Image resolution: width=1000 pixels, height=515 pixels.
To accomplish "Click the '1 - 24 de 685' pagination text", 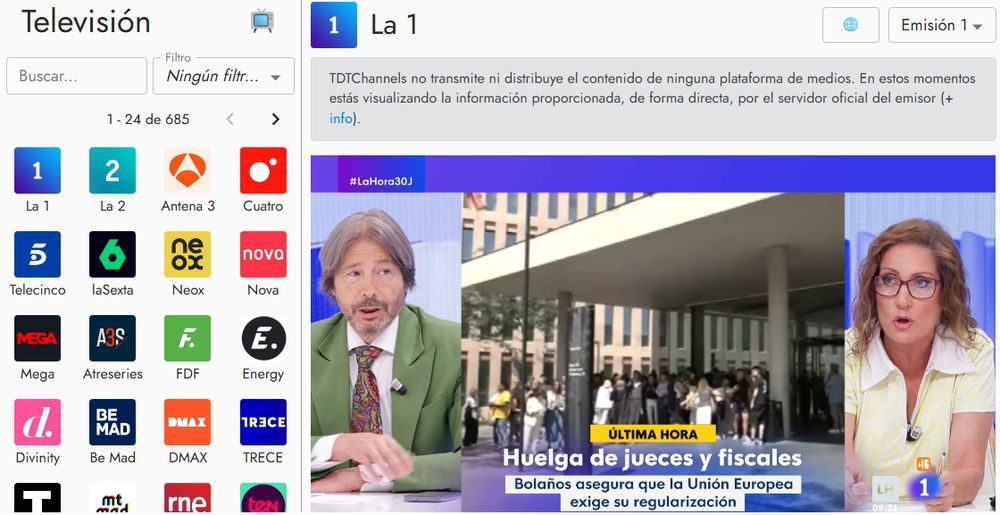I will (x=148, y=119).
